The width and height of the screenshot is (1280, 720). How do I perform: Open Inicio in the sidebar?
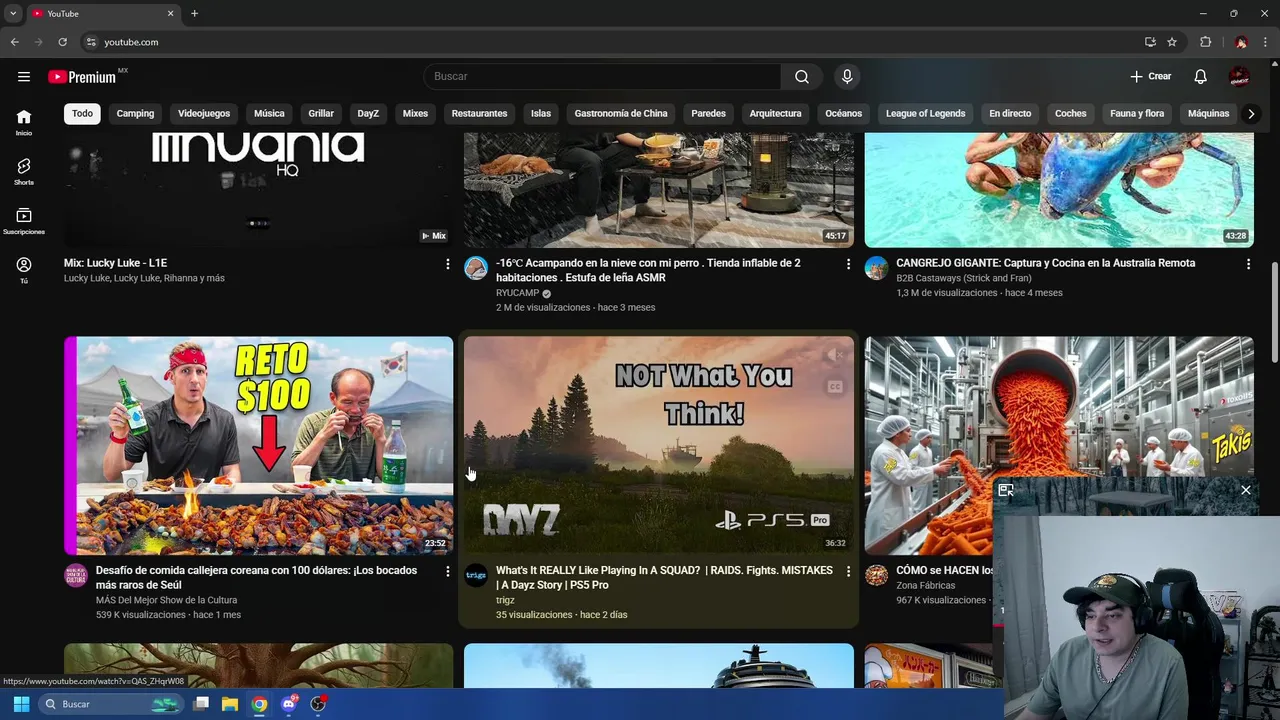[24, 122]
